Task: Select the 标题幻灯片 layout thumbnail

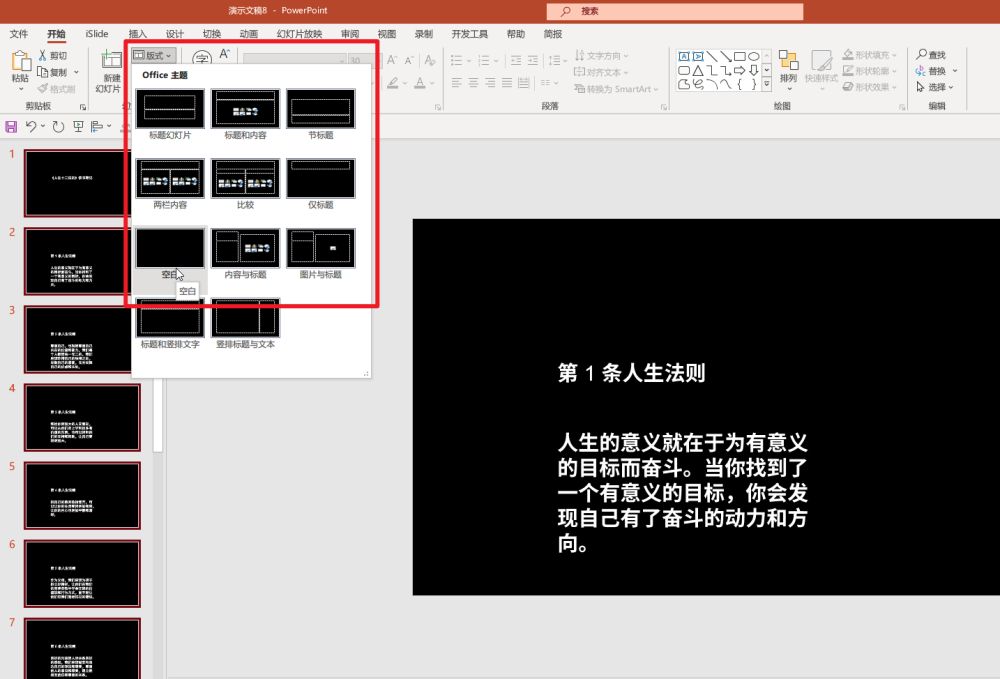Action: pyautogui.click(x=169, y=107)
